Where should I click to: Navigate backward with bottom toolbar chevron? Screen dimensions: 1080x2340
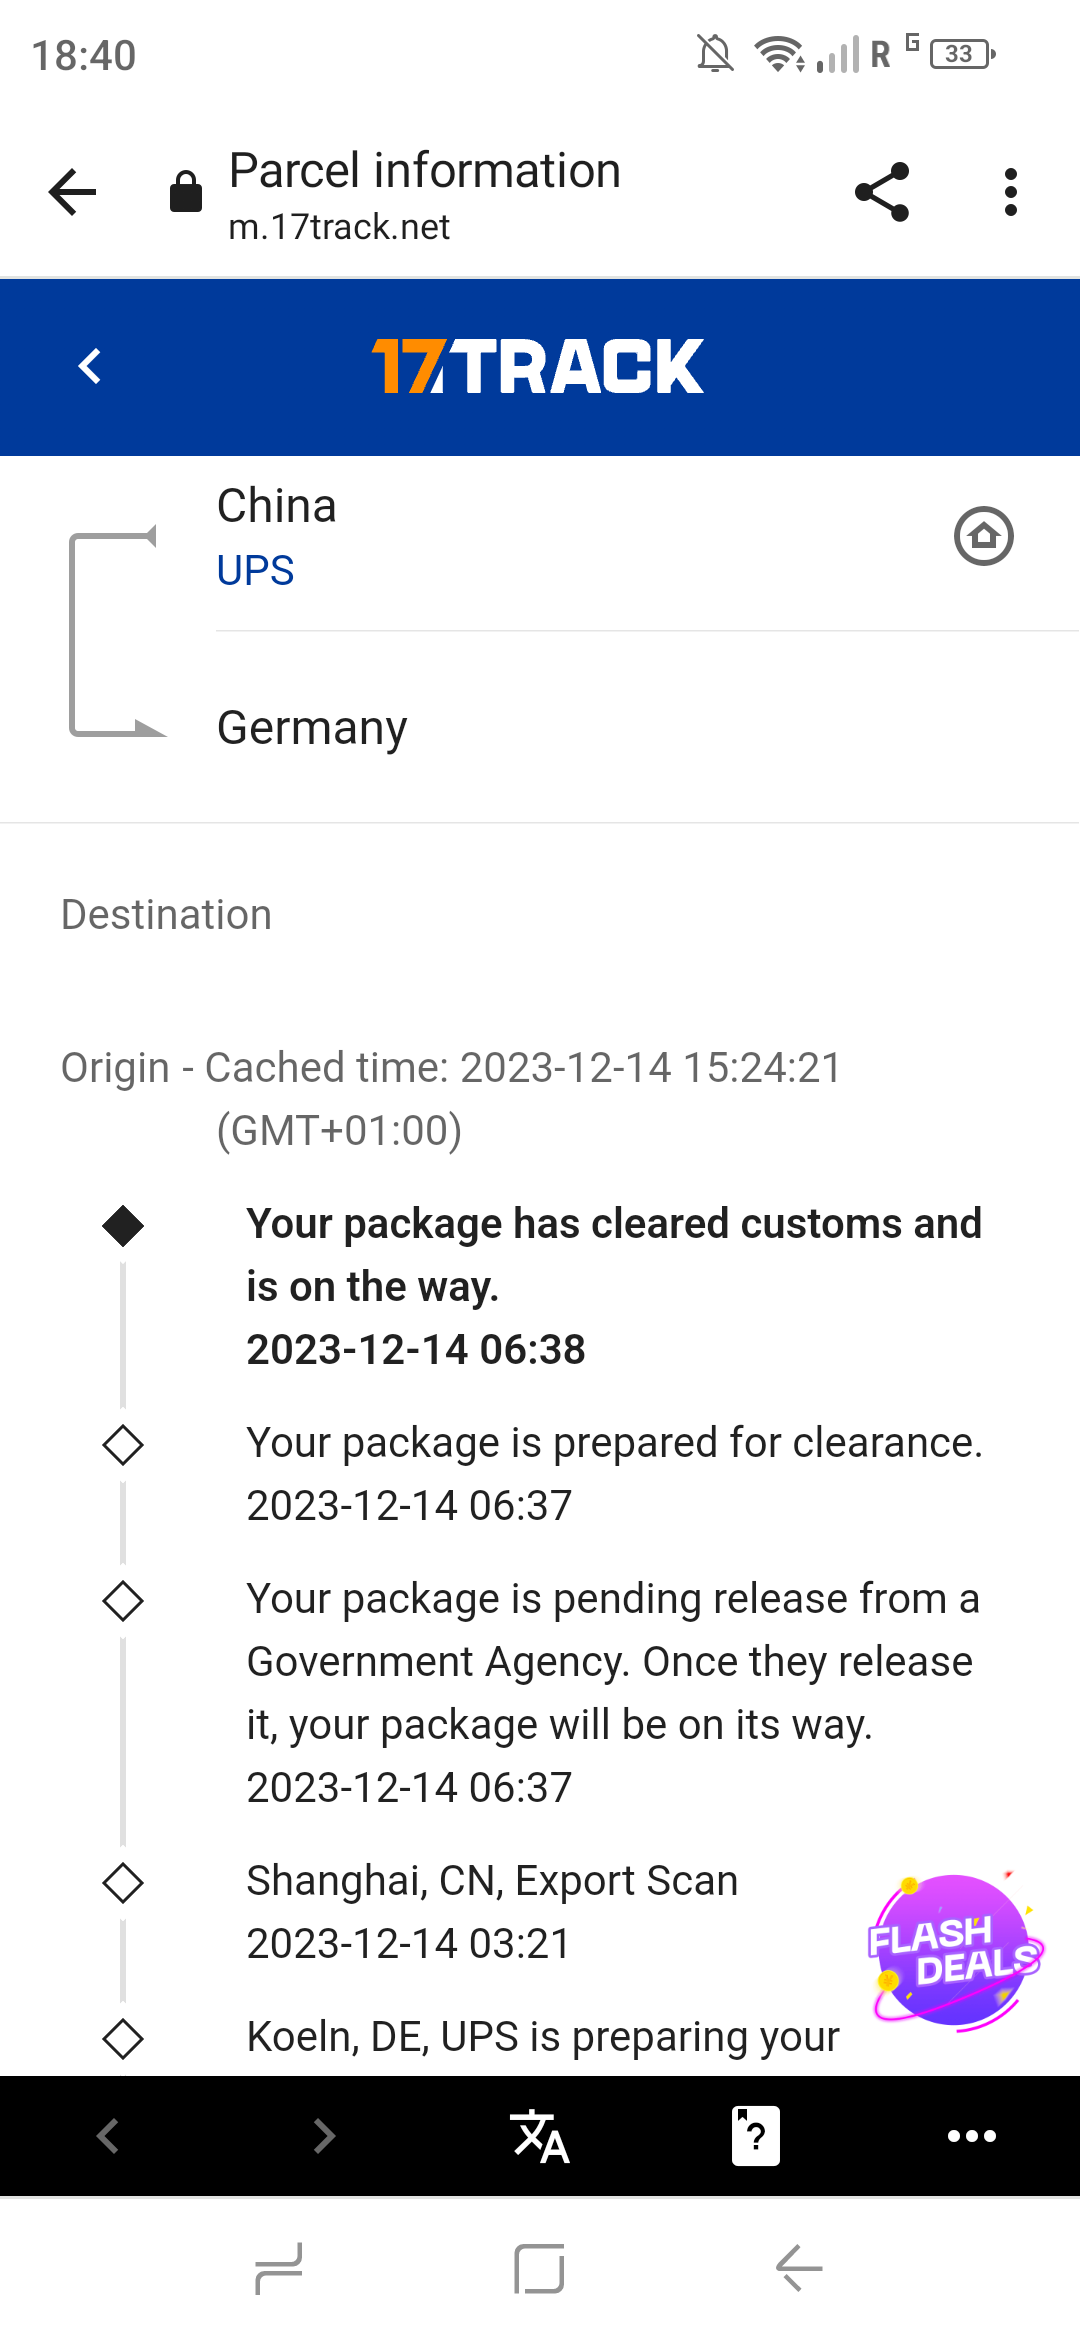108,2136
